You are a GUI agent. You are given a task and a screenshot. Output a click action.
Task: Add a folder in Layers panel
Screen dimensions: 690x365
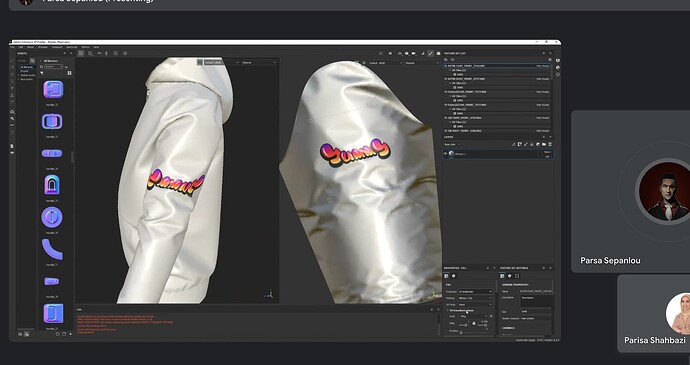coord(544,144)
